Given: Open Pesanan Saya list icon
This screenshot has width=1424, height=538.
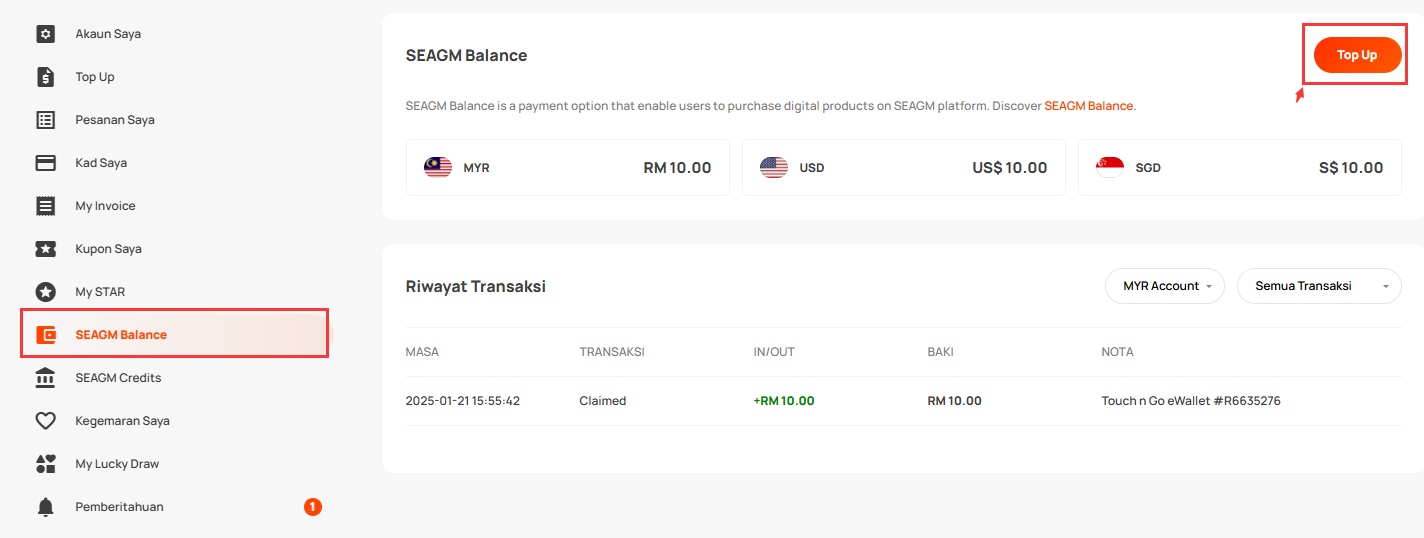Looking at the screenshot, I should coord(45,120).
